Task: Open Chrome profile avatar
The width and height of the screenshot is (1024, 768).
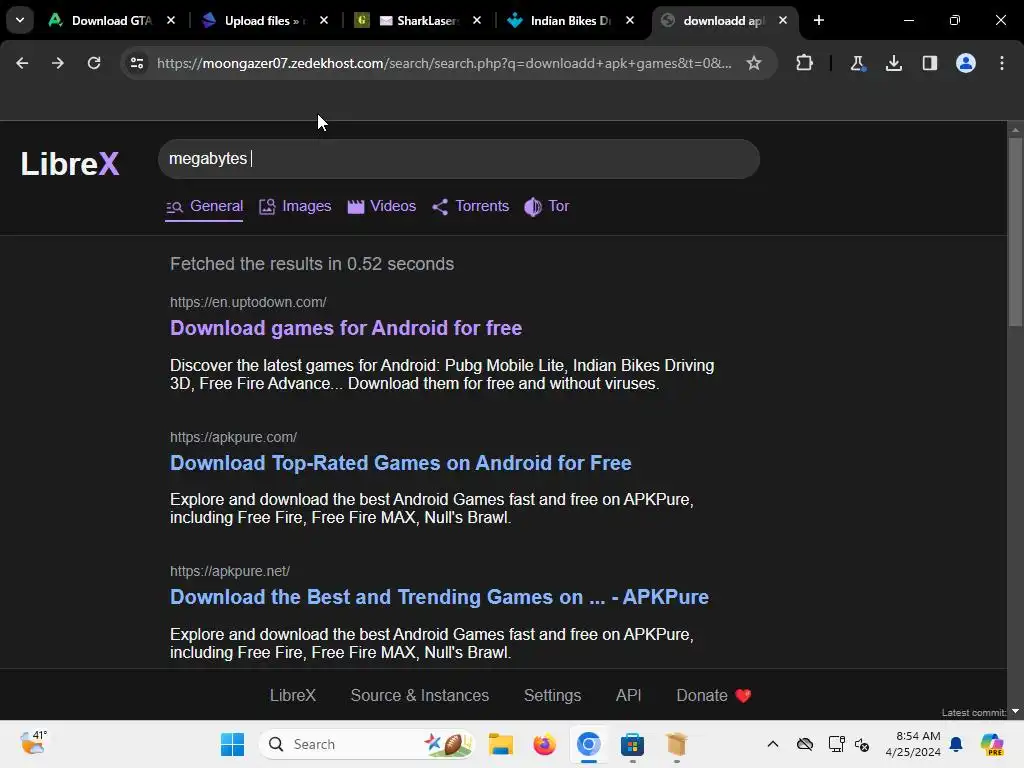Action: (x=966, y=63)
